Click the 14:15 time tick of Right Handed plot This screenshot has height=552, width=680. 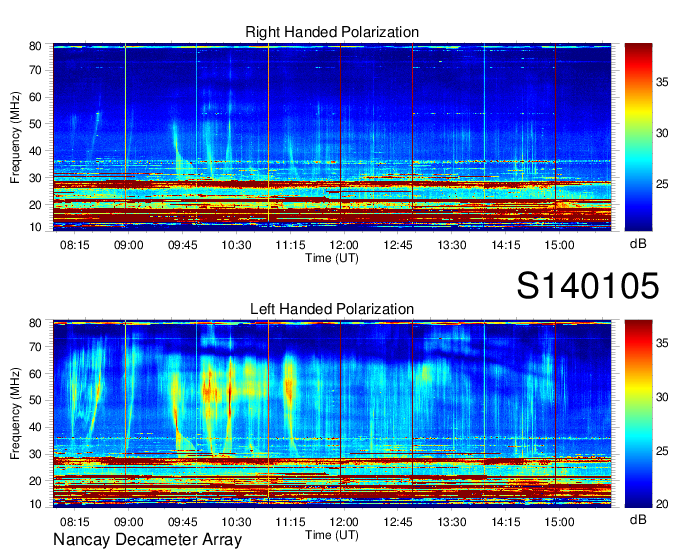(506, 245)
